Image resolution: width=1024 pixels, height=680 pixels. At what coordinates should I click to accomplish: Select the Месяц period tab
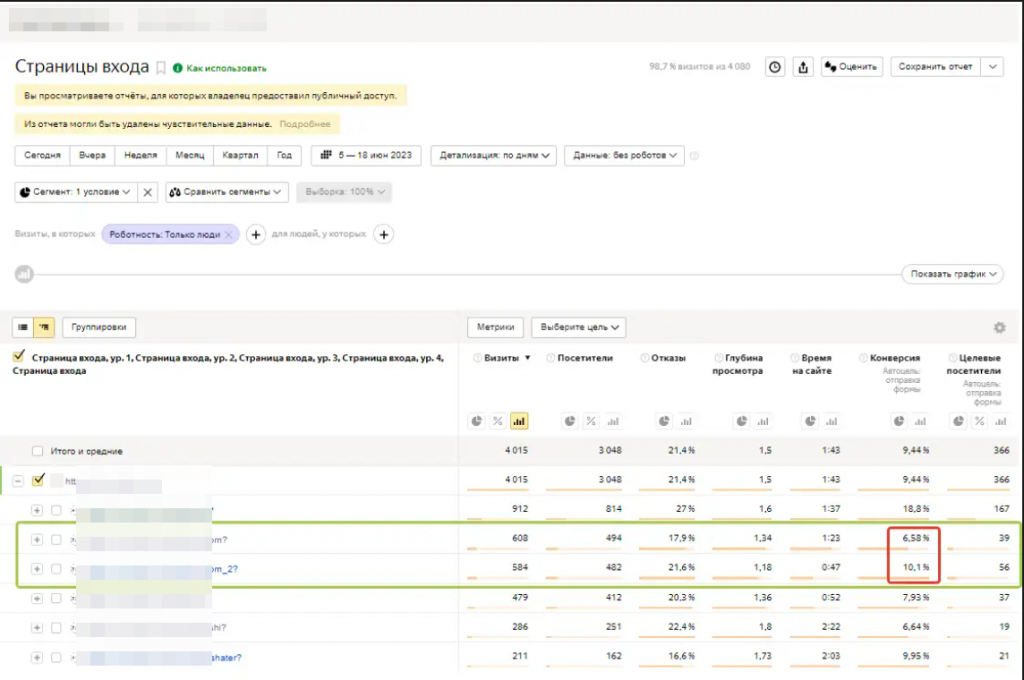[190, 155]
